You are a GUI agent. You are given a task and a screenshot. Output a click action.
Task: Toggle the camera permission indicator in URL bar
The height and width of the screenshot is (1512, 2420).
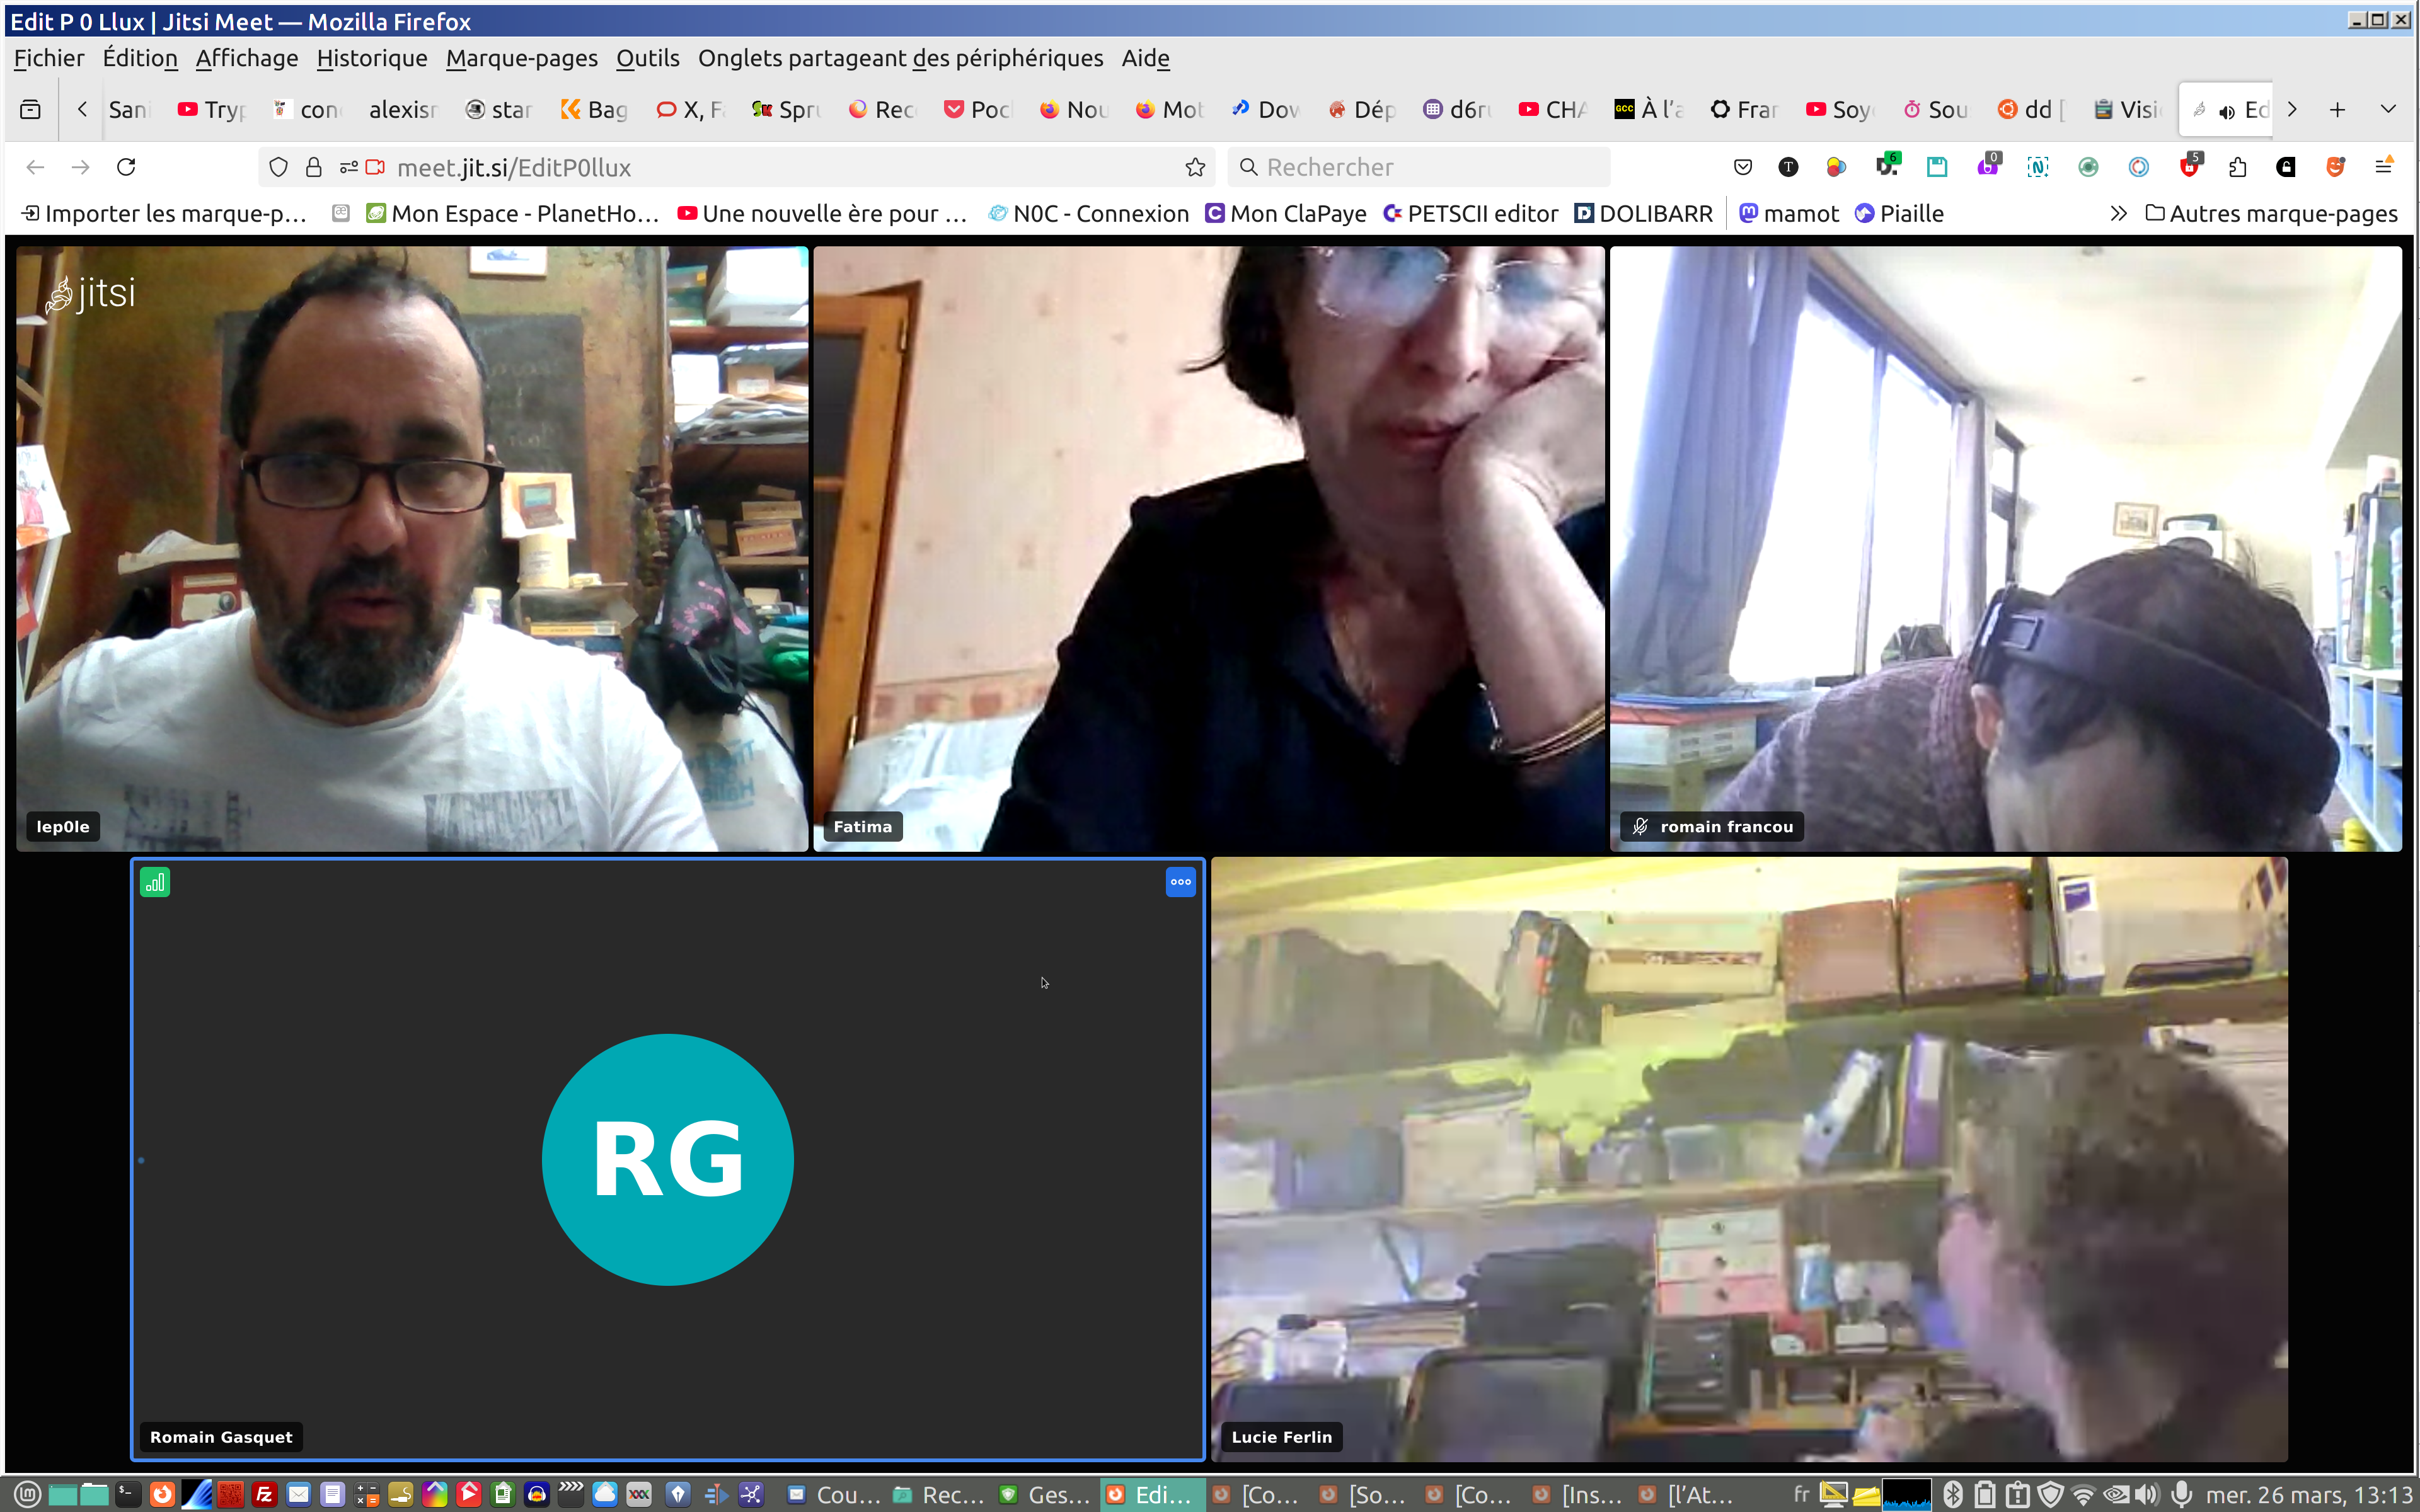coord(375,167)
